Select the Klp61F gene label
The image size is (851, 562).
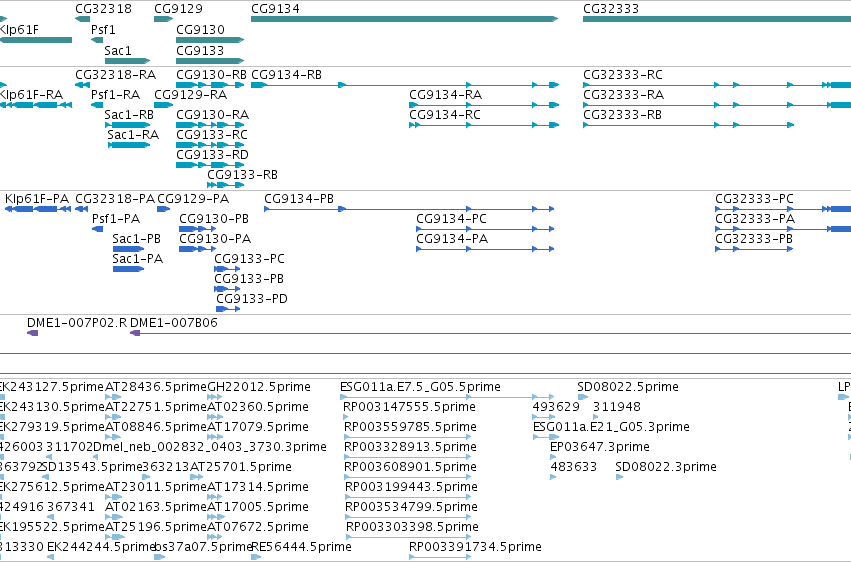(x=19, y=29)
